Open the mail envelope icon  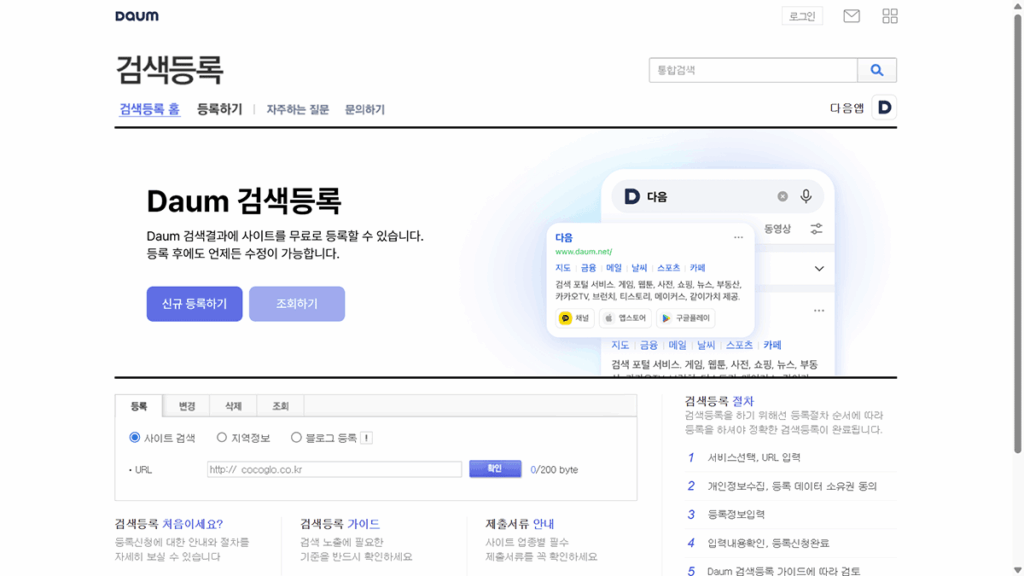click(x=851, y=16)
